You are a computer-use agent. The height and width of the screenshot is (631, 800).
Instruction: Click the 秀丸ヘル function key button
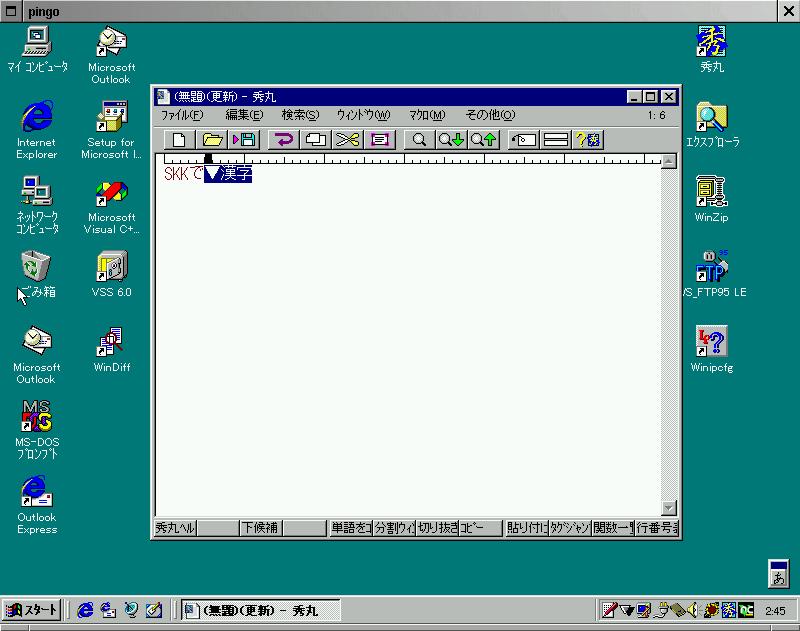click(175, 527)
